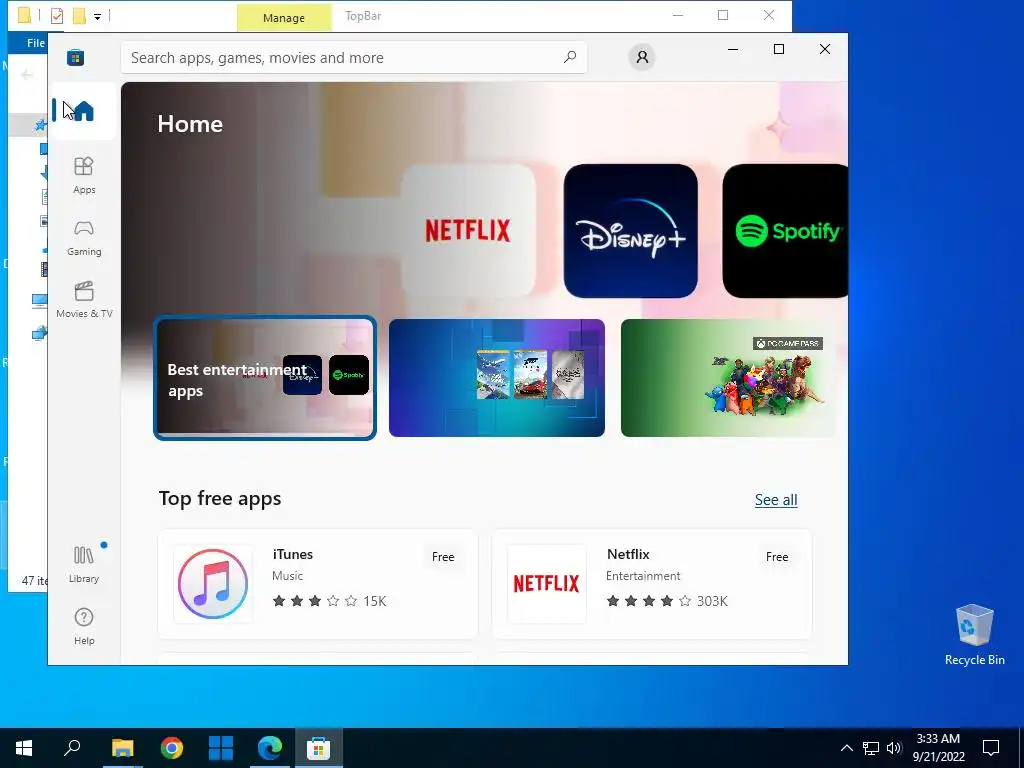This screenshot has width=1024, height=768.
Task: Click the search magnifier icon in Store
Action: pos(569,57)
